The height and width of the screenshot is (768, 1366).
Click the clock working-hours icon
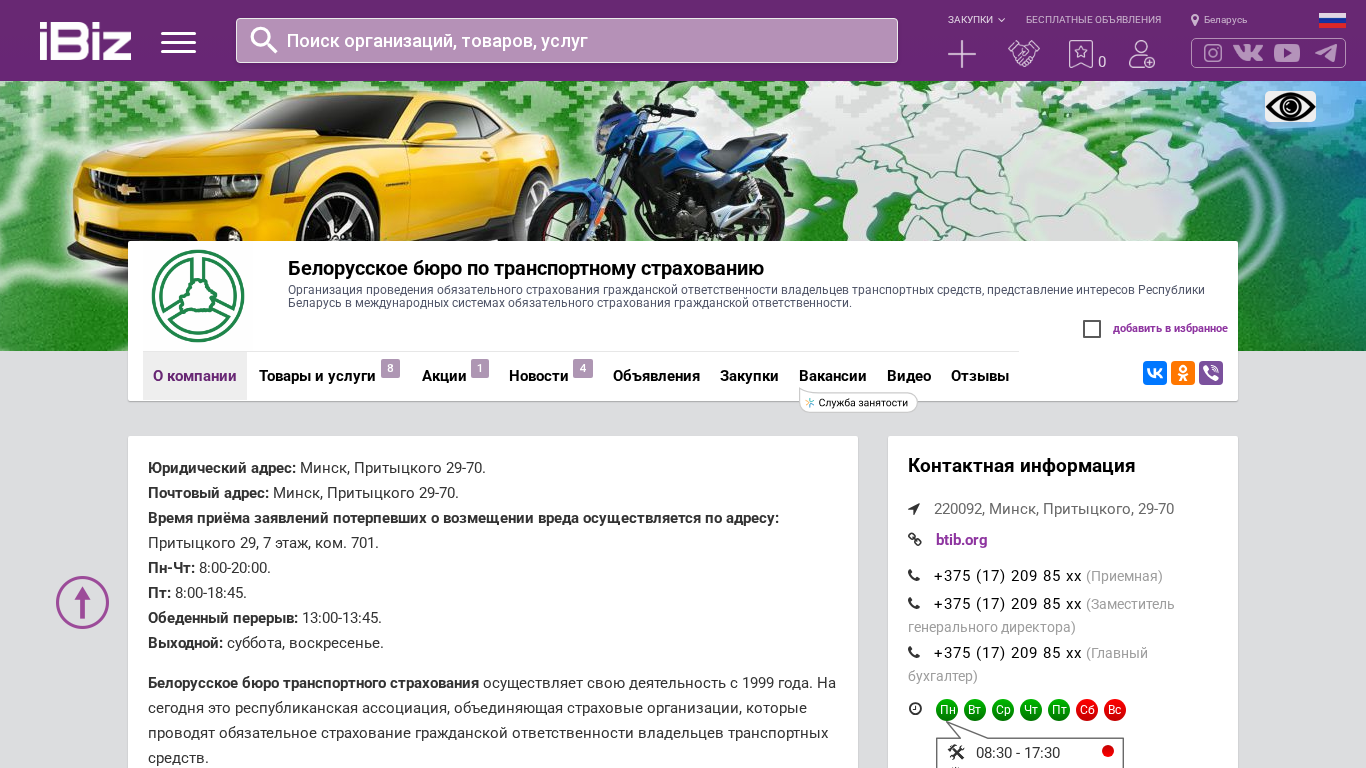point(915,709)
